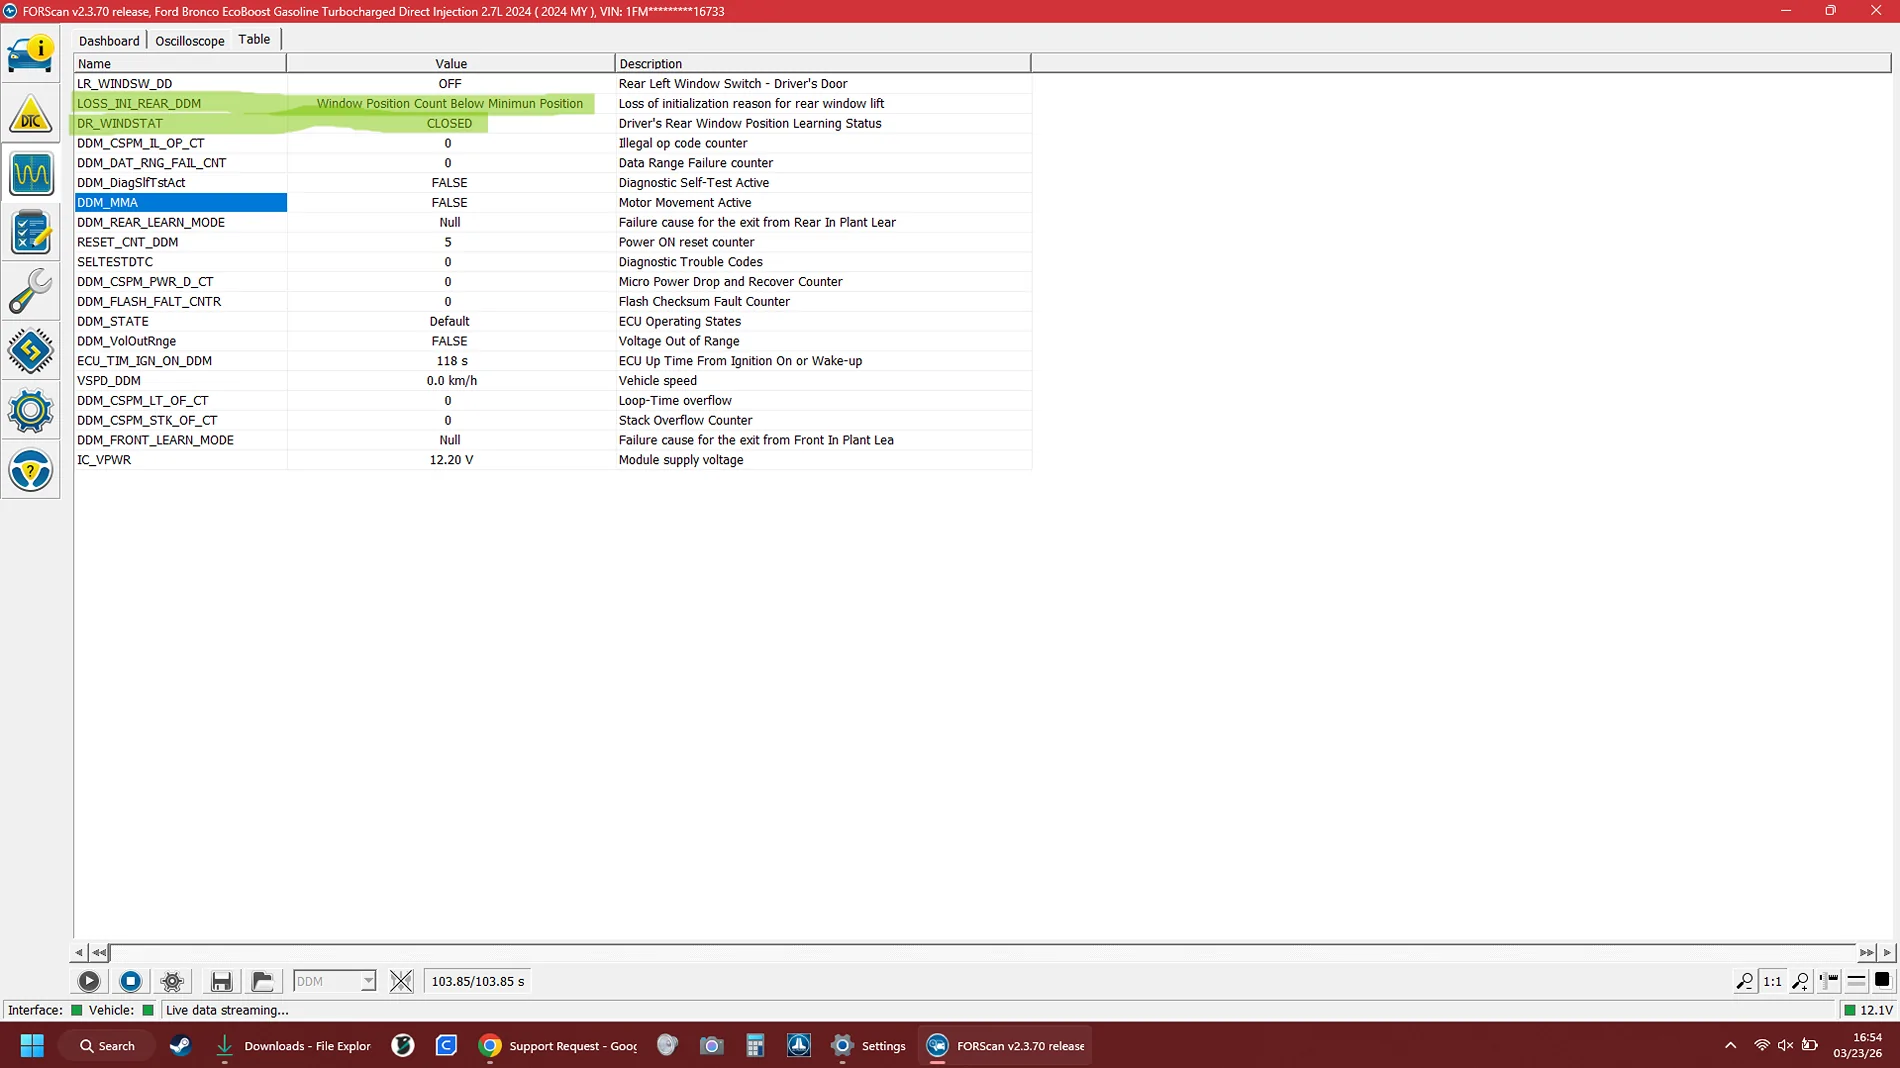1900x1068 pixels.
Task: Select the LR_WINDSW_DD row
Action: [552, 84]
